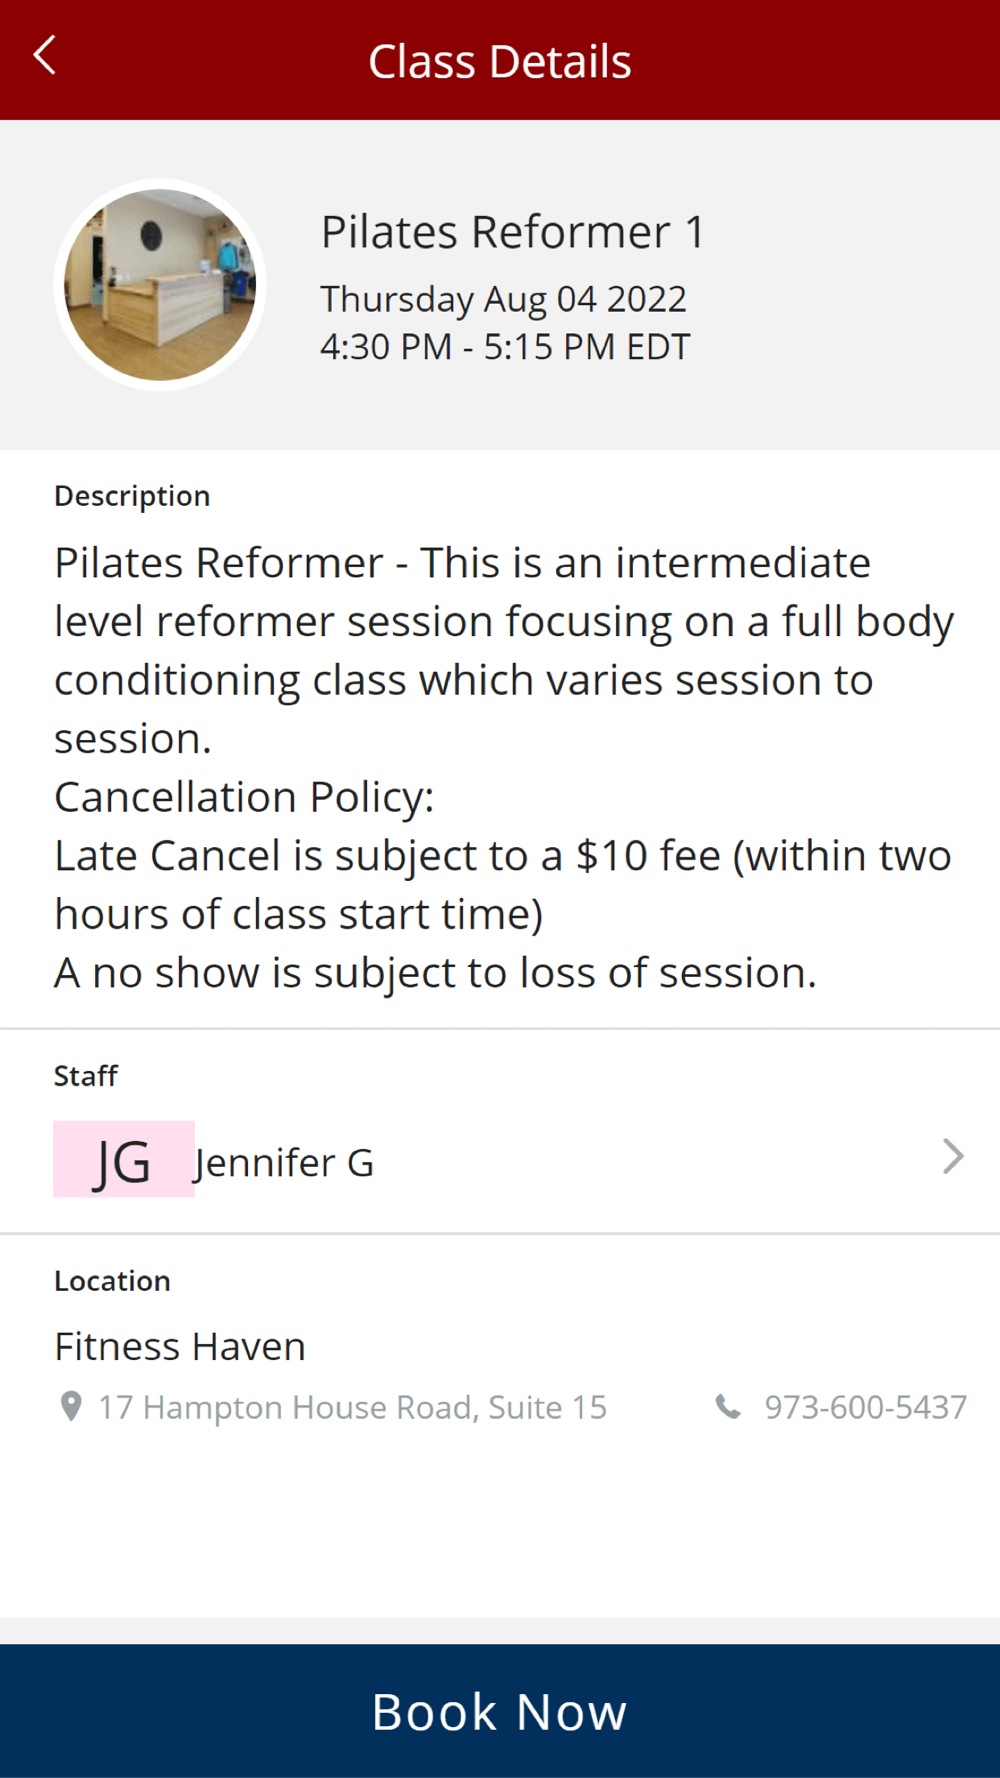
Task: Click the JG staff avatar
Action: click(x=124, y=1160)
